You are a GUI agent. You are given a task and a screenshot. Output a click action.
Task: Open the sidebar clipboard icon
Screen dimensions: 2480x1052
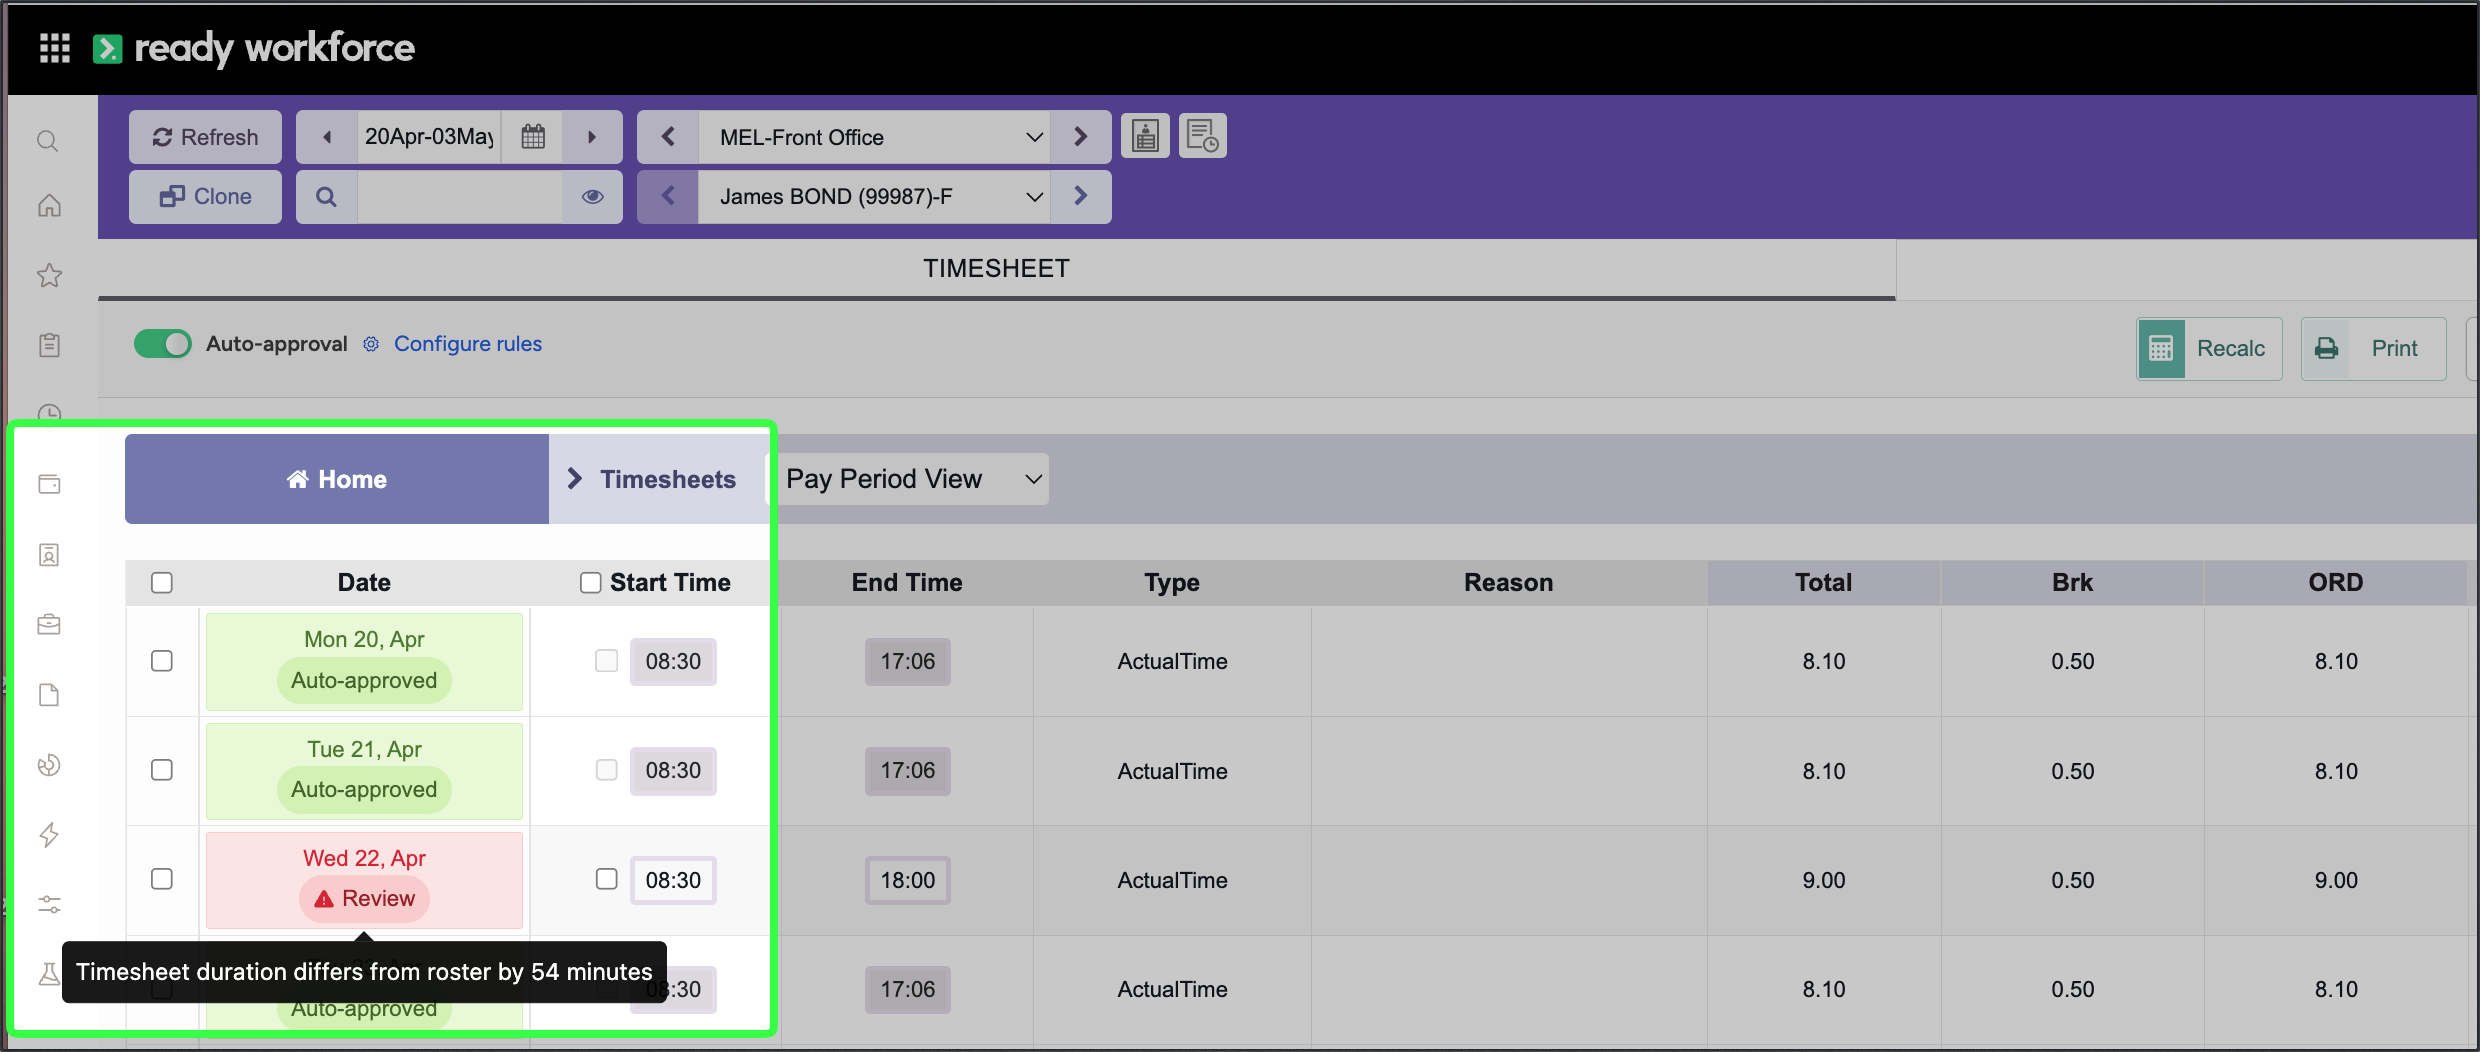click(49, 345)
